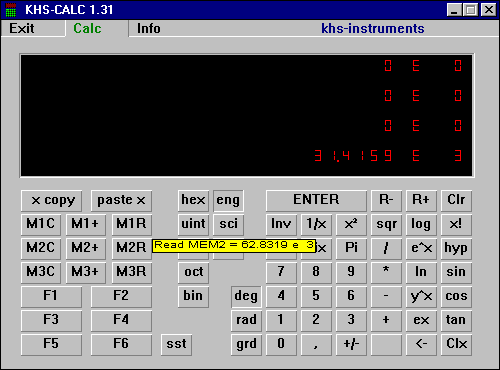Toggle eng display format
The image size is (500, 370).
click(228, 201)
